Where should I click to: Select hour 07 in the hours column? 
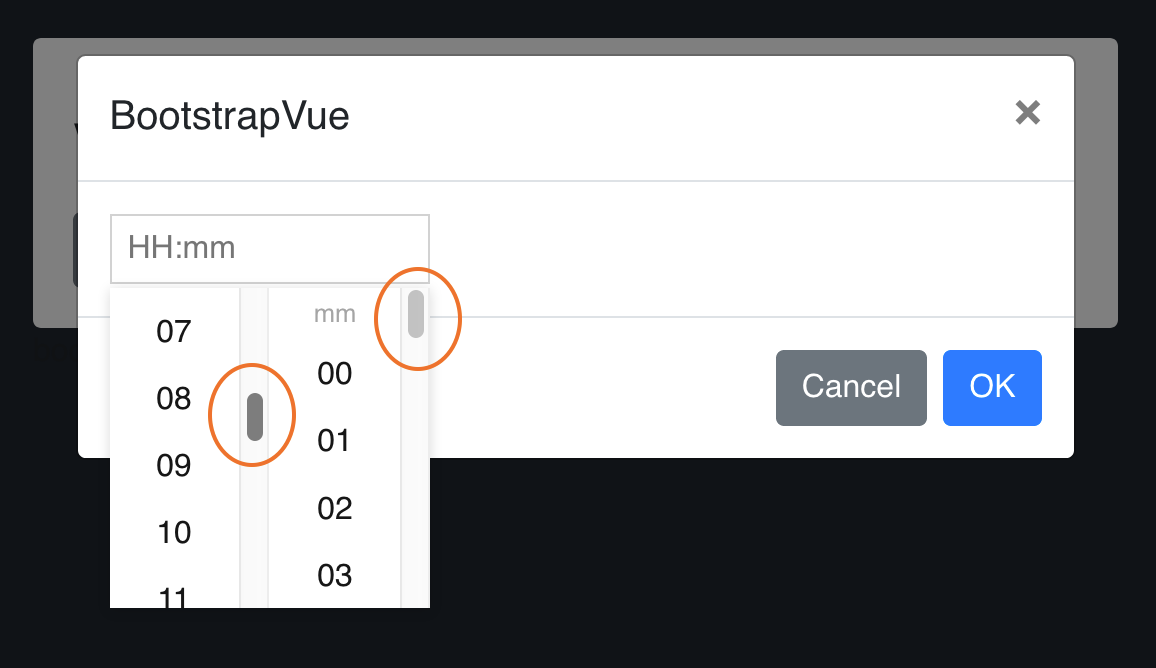(x=173, y=331)
